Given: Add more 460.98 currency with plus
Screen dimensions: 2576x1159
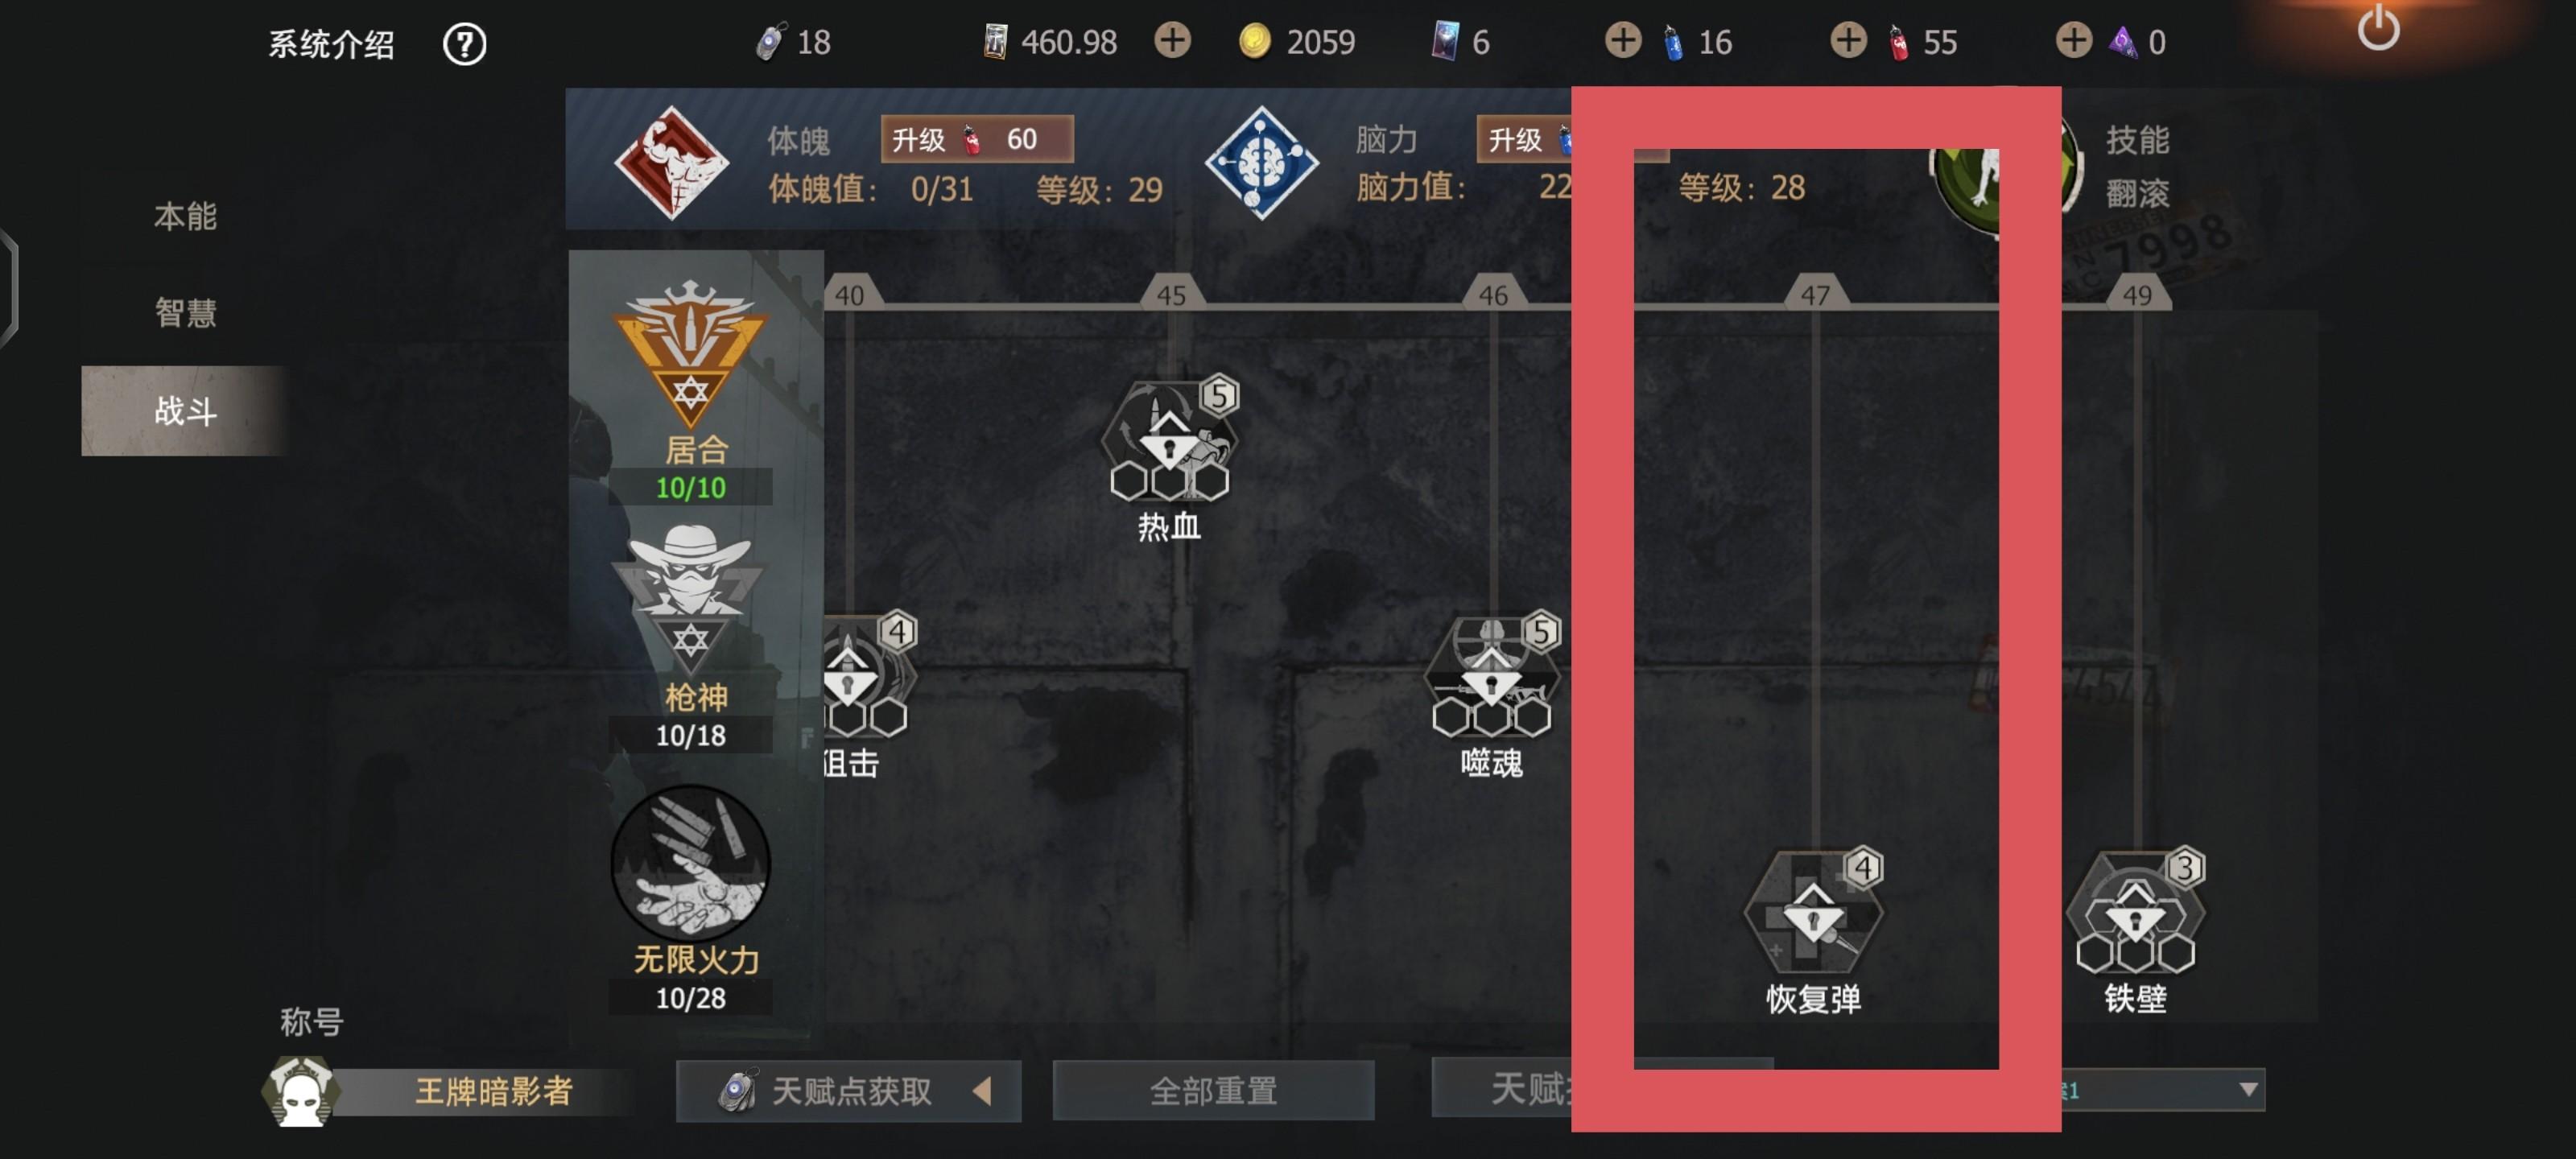Looking at the screenshot, I should point(1173,41).
